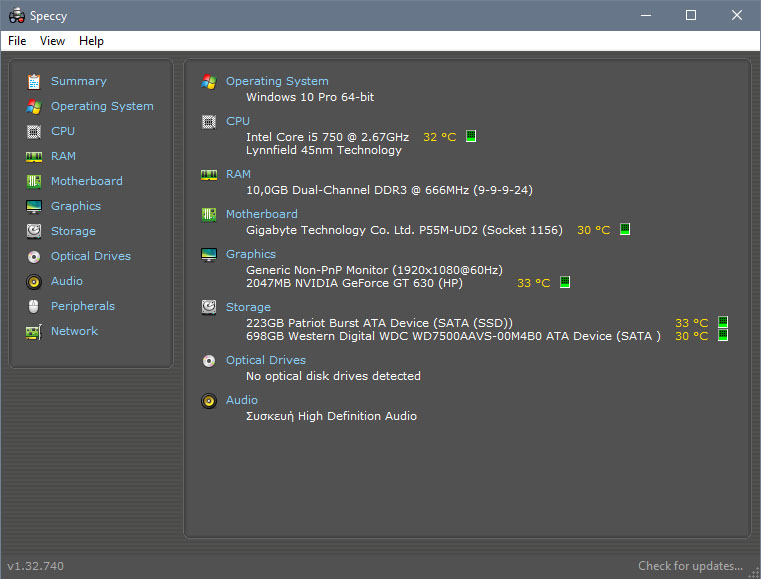The width and height of the screenshot is (761, 579).
Task: Select Summary in the sidebar
Action: (x=79, y=82)
